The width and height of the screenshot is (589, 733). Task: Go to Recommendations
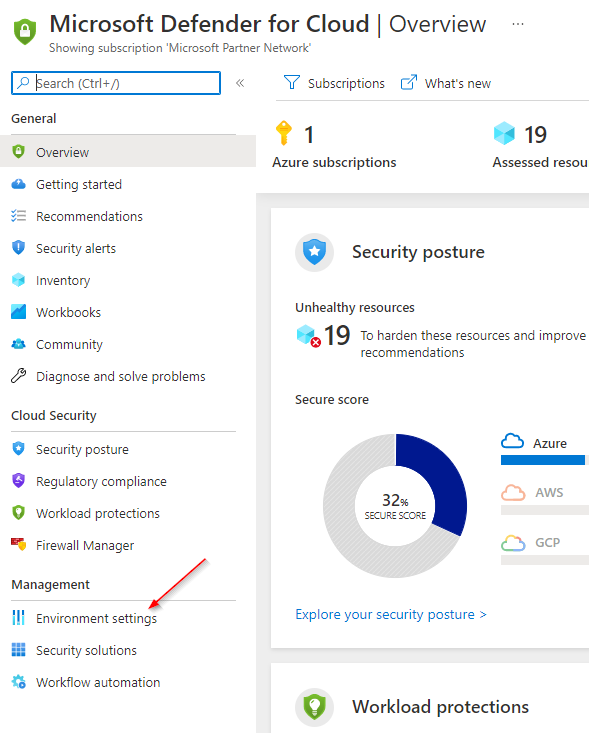[89, 216]
